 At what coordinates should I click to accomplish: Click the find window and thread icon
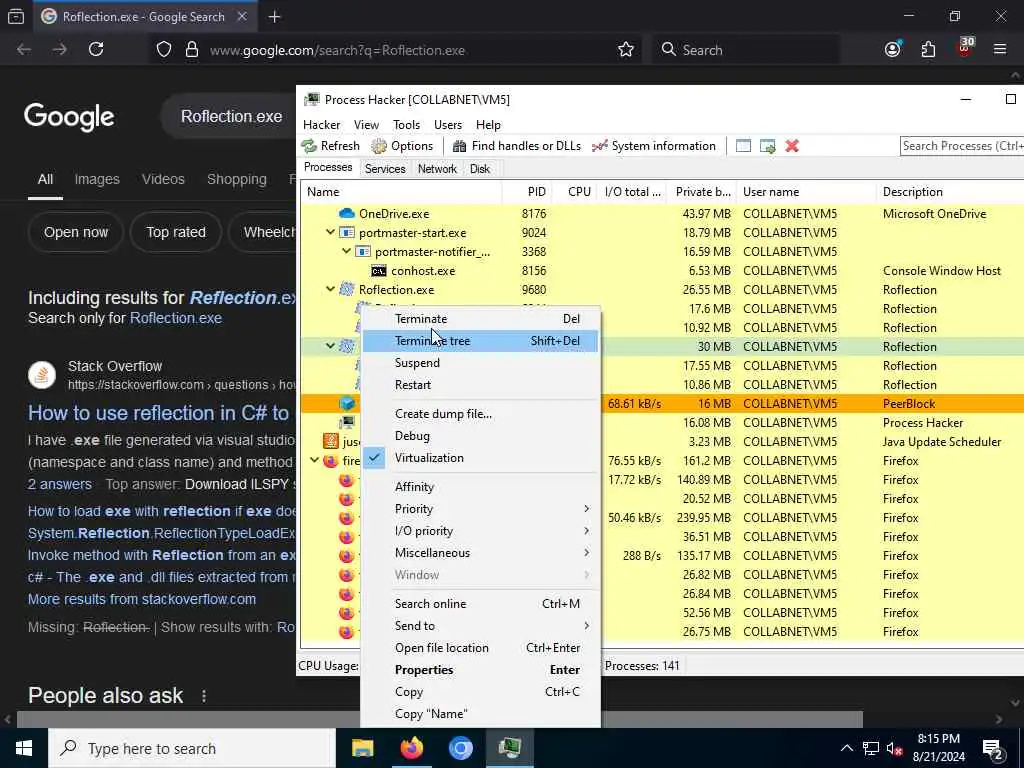(767, 146)
